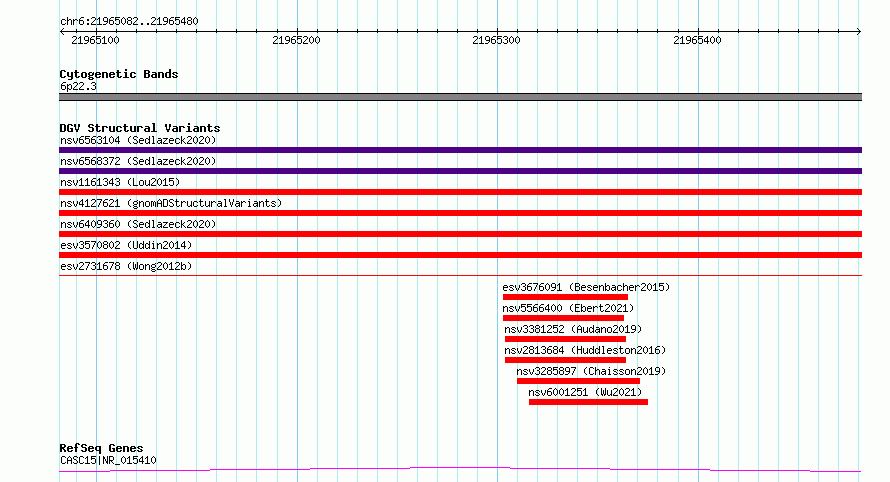The image size is (890, 482).
Task: Open the RefSeq Genes track title
Action: tap(102, 448)
